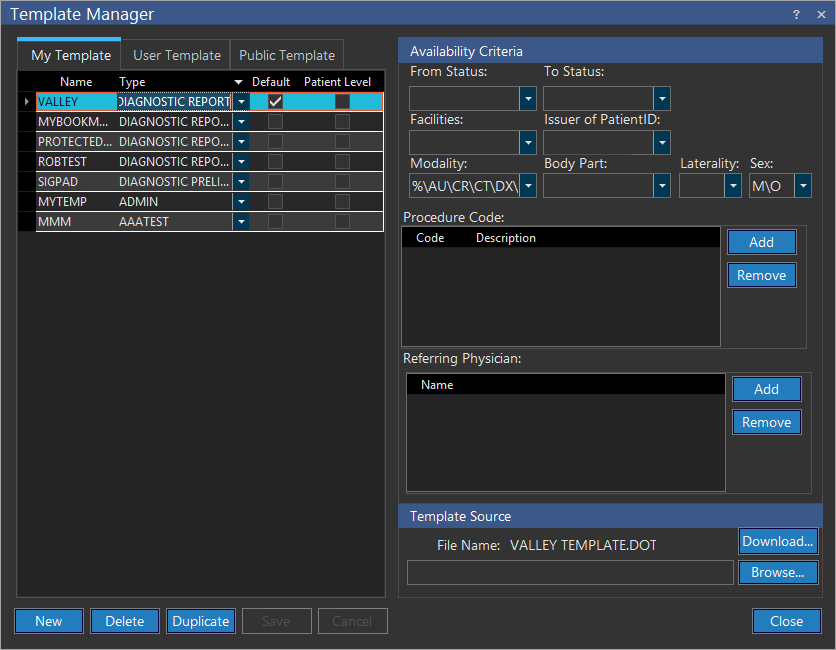Open Type dropdown for SIGPAD row
The height and width of the screenshot is (650, 836).
(241, 182)
